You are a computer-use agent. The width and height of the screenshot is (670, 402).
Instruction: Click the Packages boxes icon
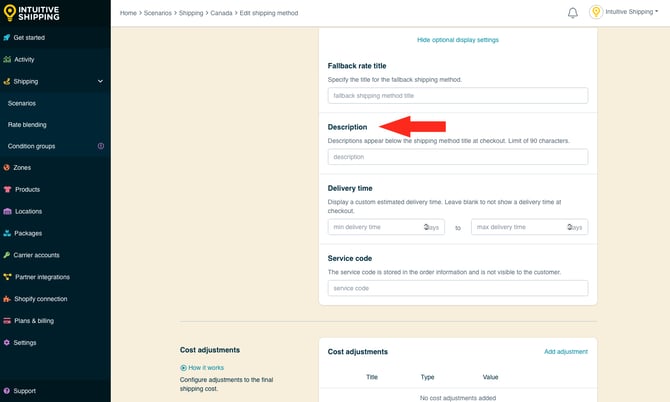pyautogui.click(x=7, y=233)
